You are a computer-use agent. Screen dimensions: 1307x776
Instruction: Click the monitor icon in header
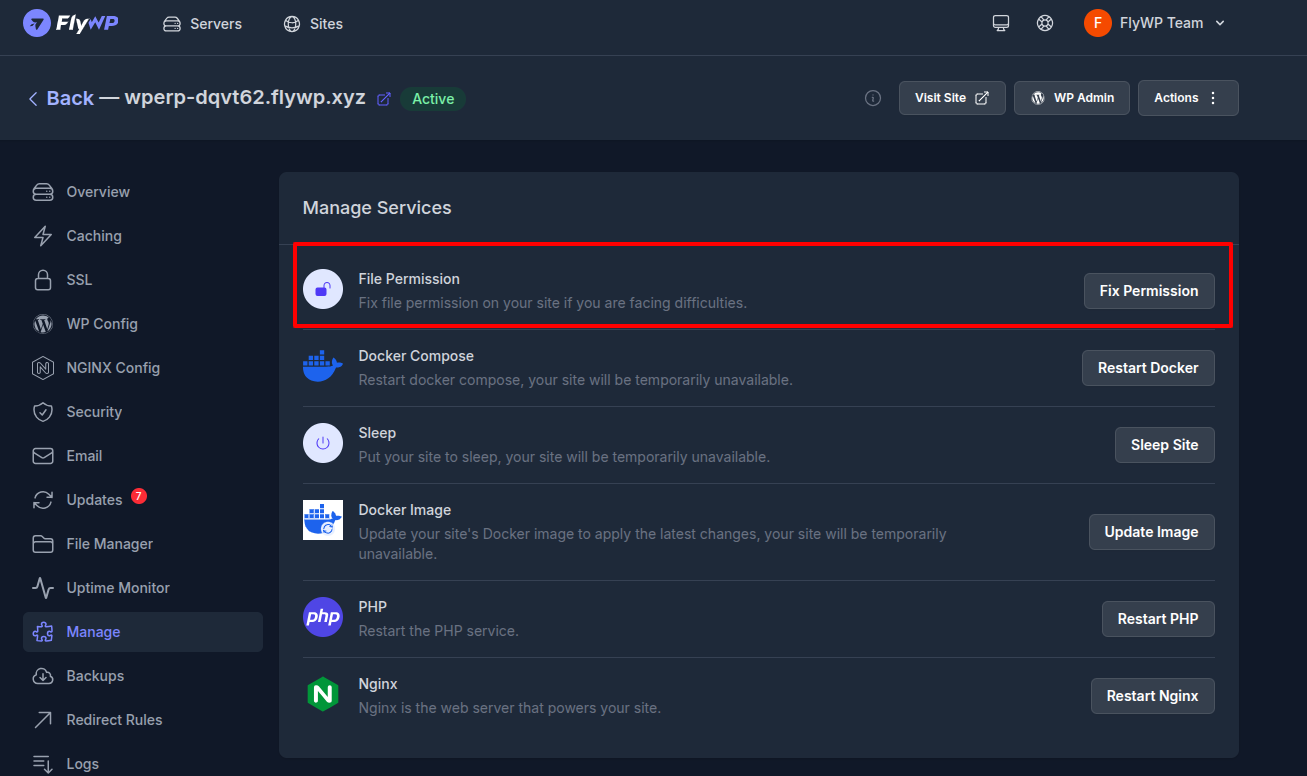point(1001,23)
